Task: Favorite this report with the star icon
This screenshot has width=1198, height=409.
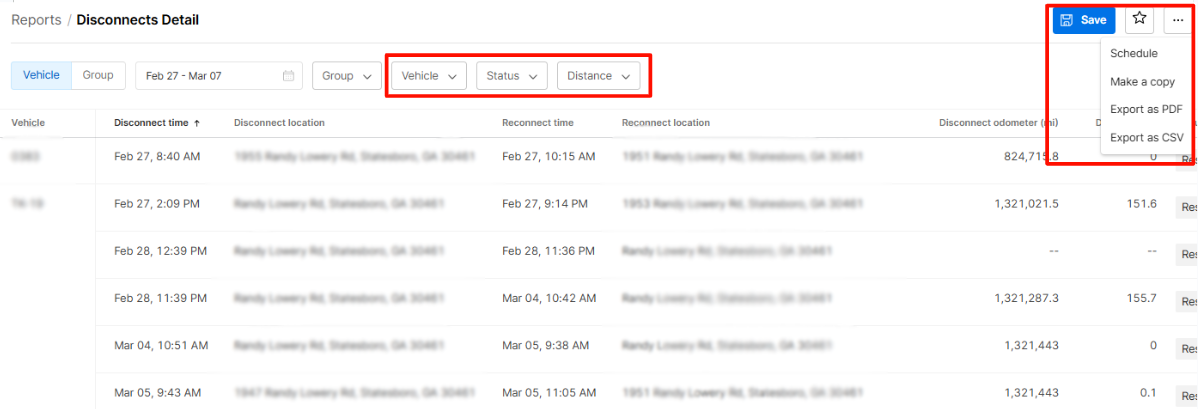Action: coord(1139,20)
